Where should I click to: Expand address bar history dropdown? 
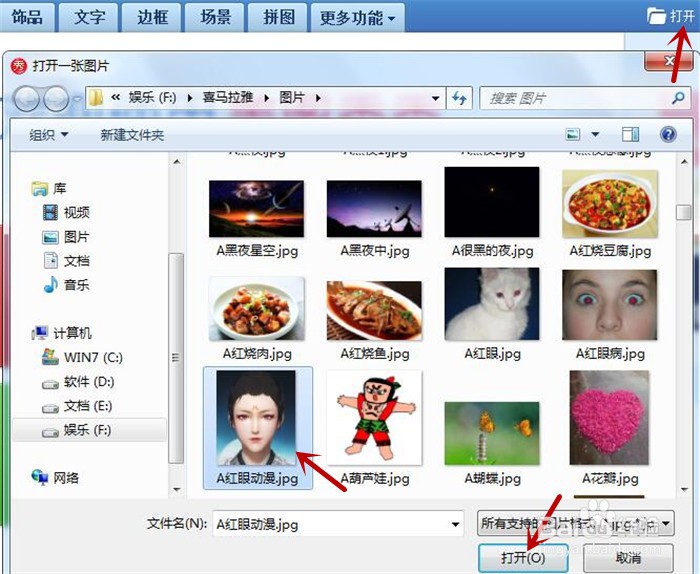[x=435, y=98]
